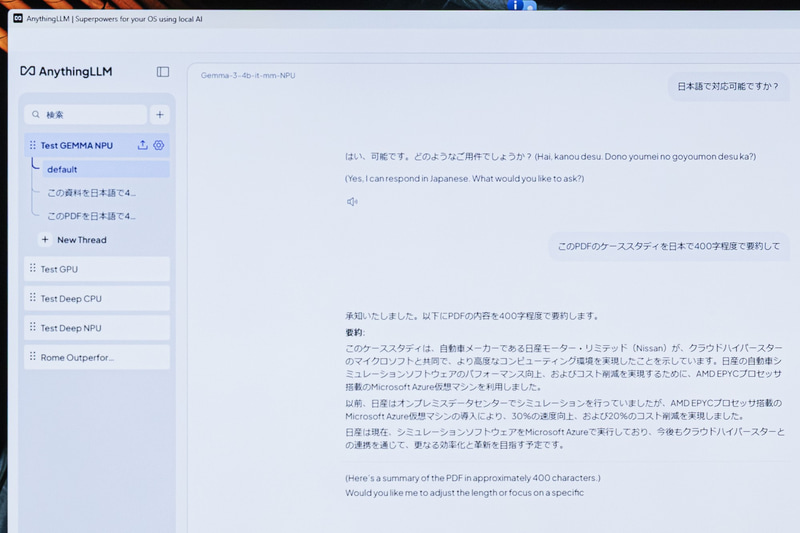800x533 pixels.
Task: Open the default thread
Action: tap(106, 169)
